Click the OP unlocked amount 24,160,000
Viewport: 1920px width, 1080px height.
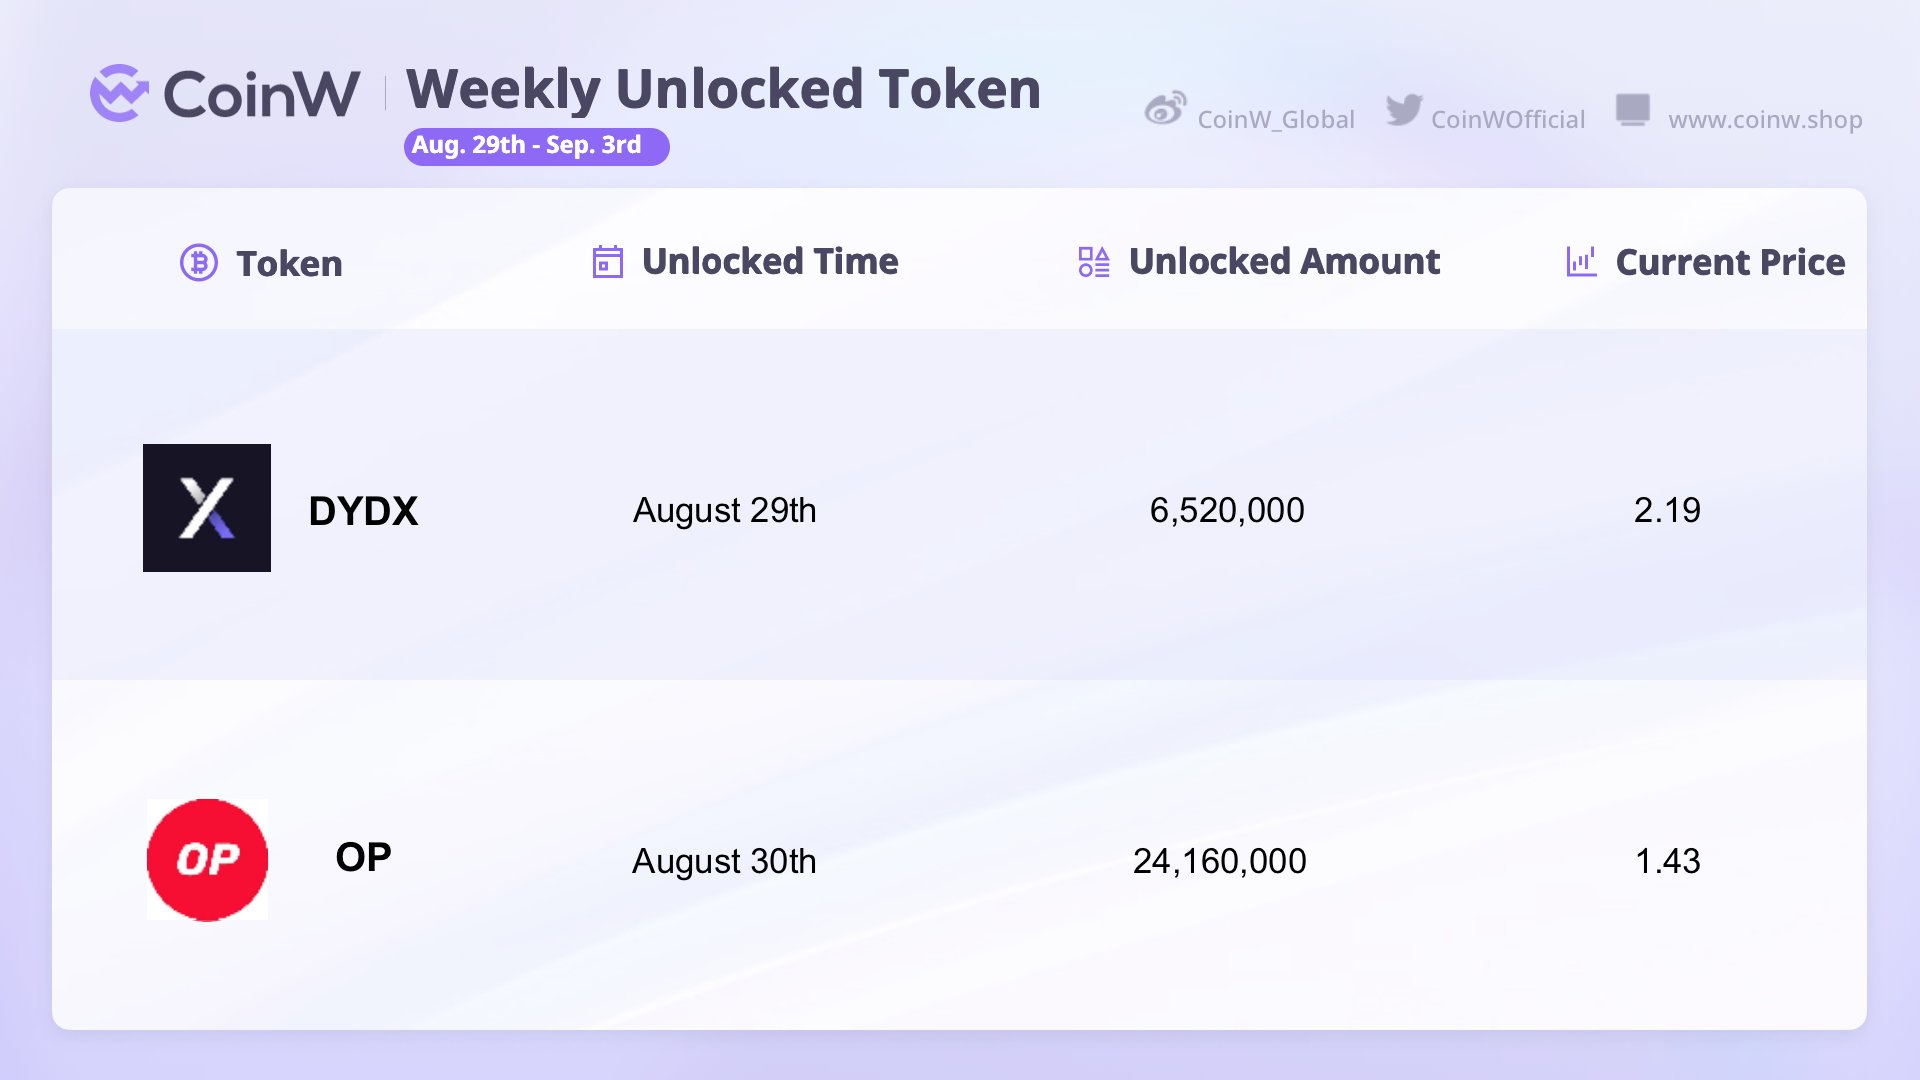tap(1219, 861)
